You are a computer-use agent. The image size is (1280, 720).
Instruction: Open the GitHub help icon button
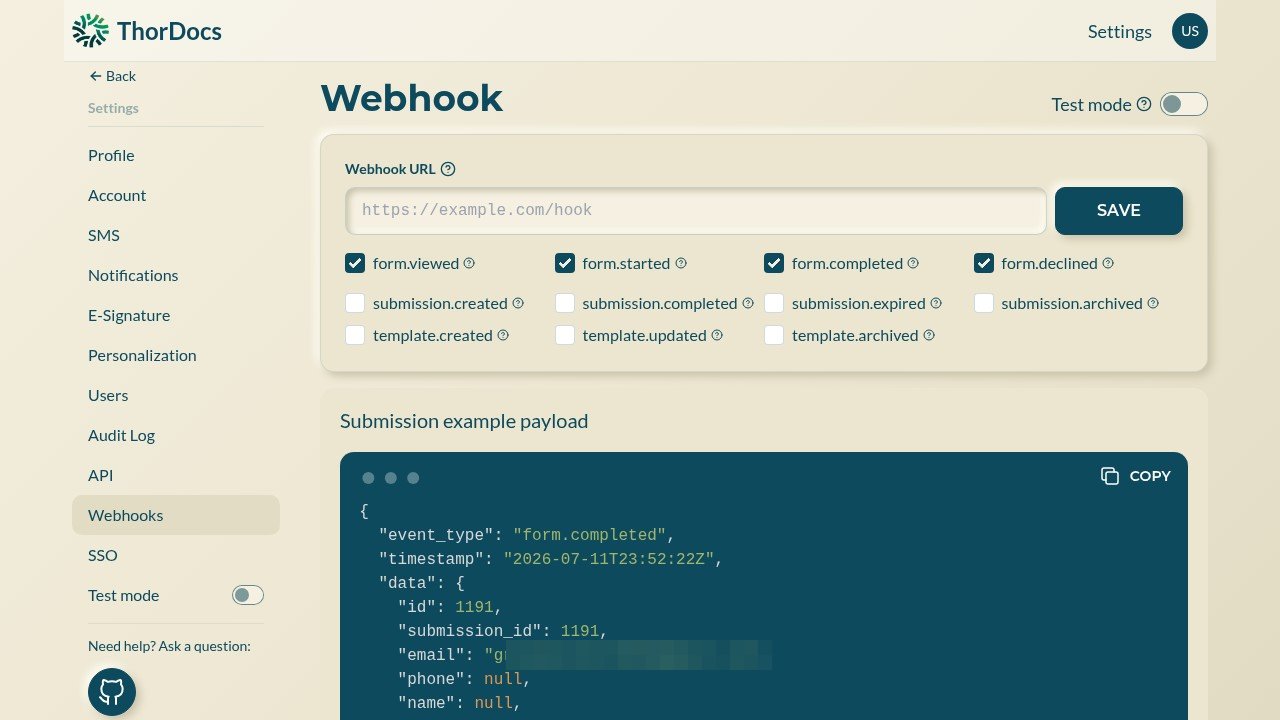click(112, 692)
